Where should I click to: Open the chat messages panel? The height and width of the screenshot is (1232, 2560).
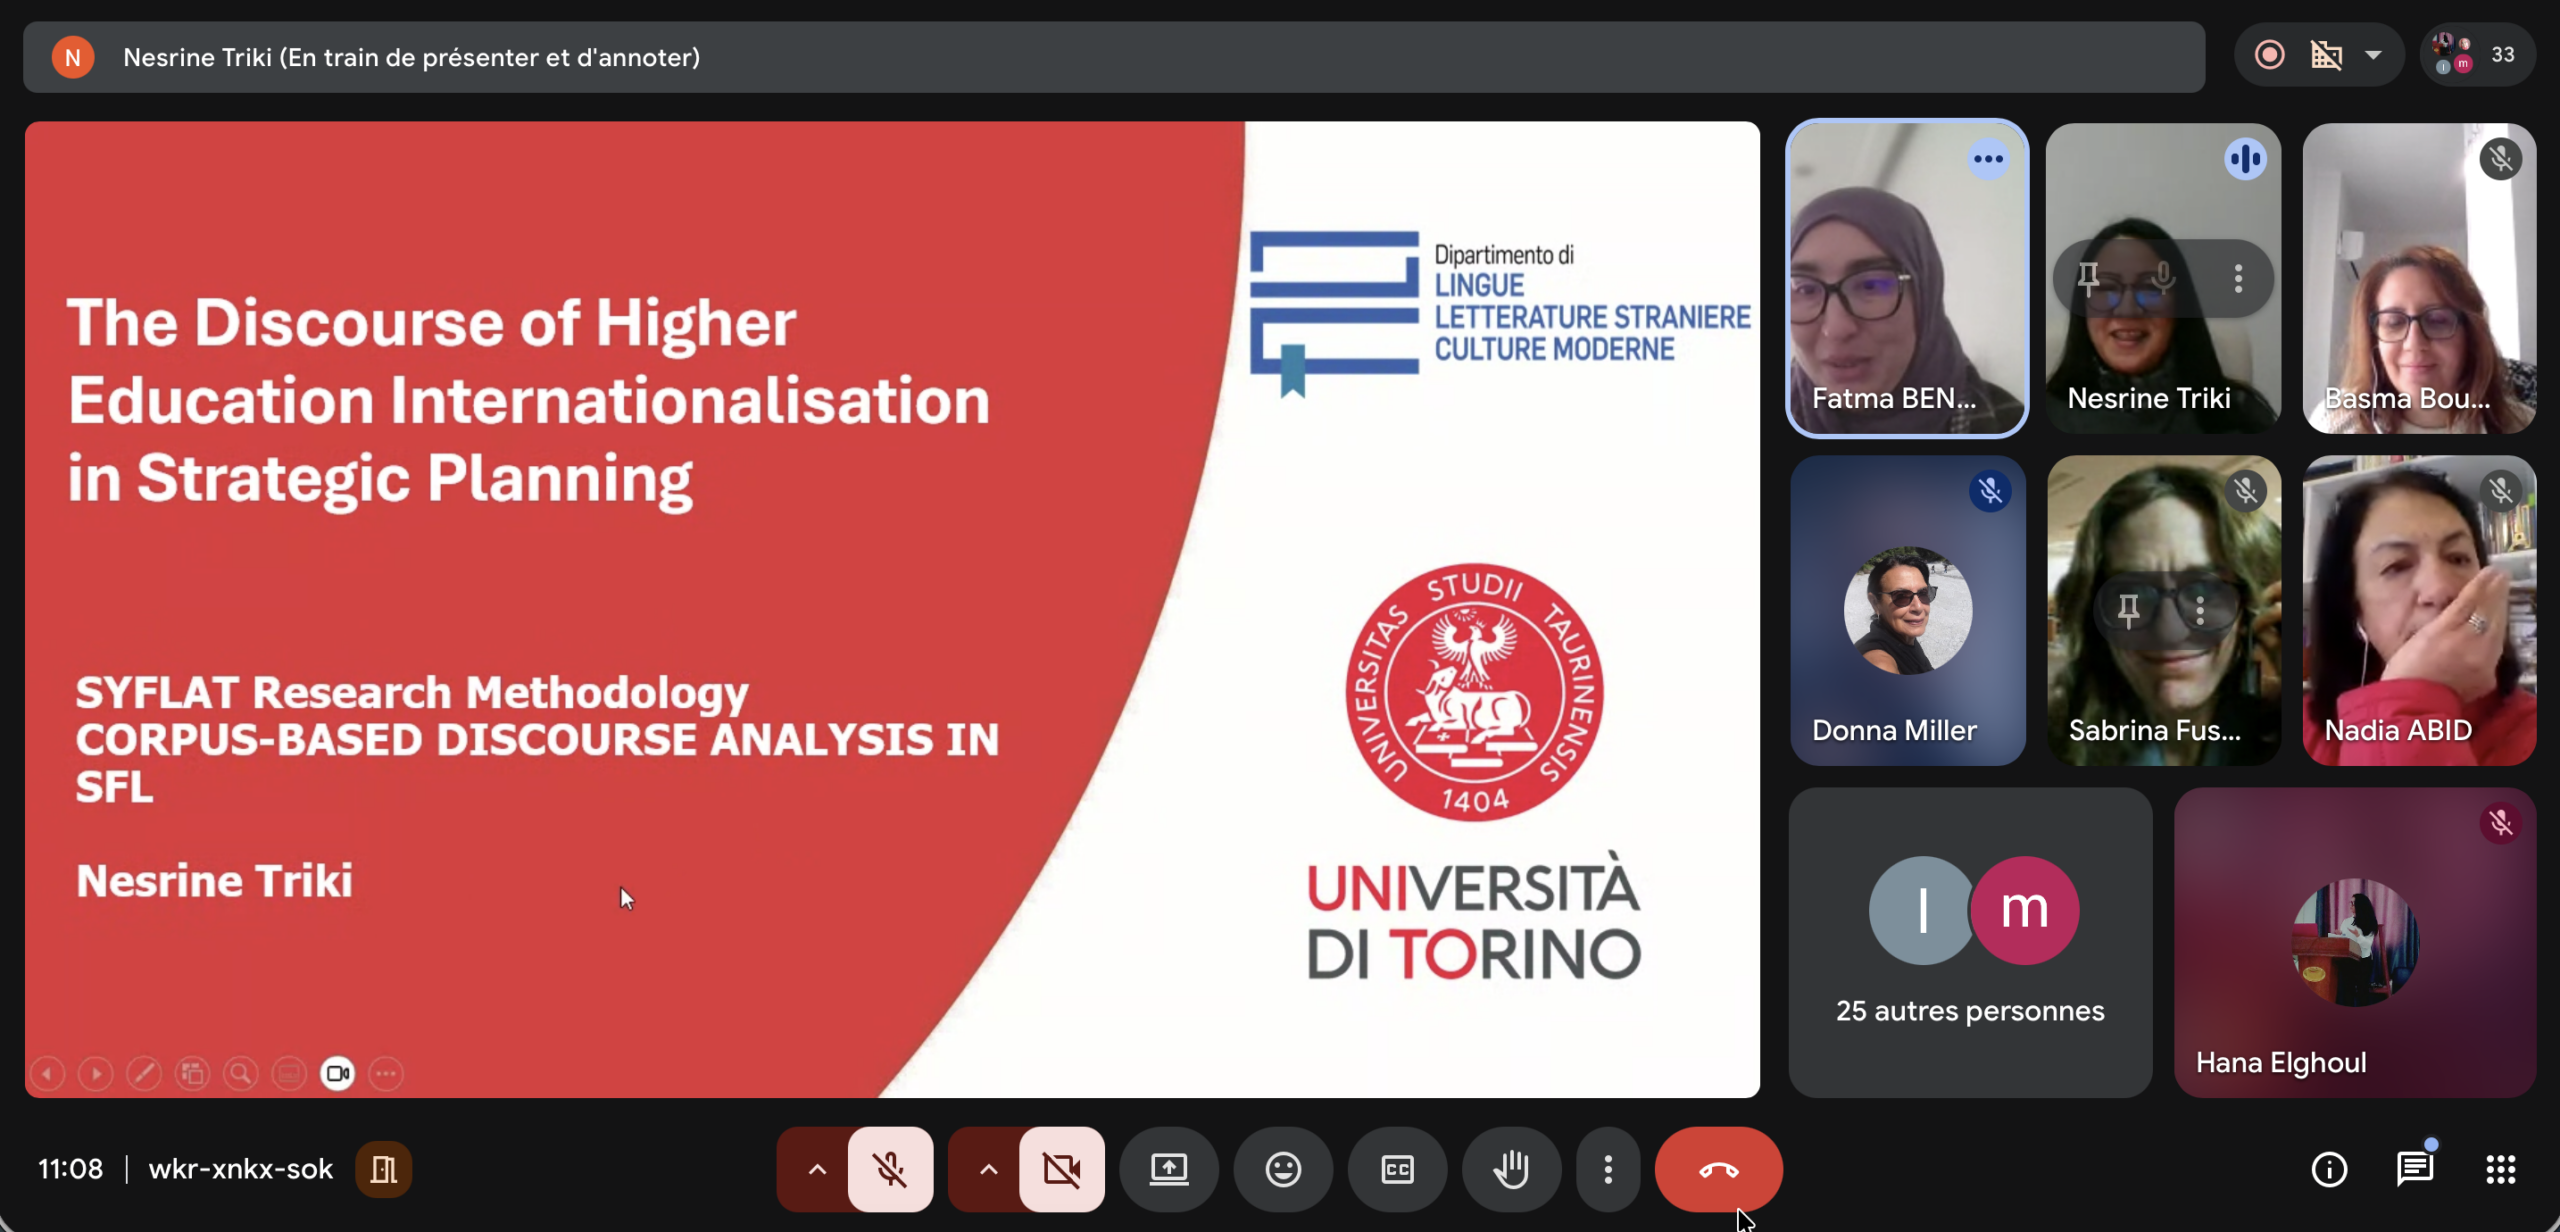tap(2415, 1169)
